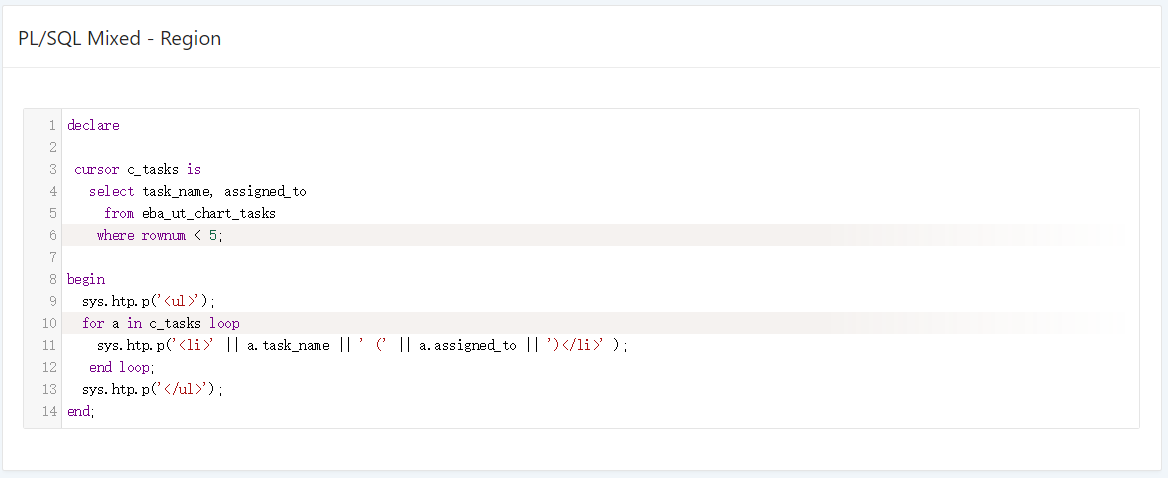Click the declare keyword on line 1

[x=93, y=125]
